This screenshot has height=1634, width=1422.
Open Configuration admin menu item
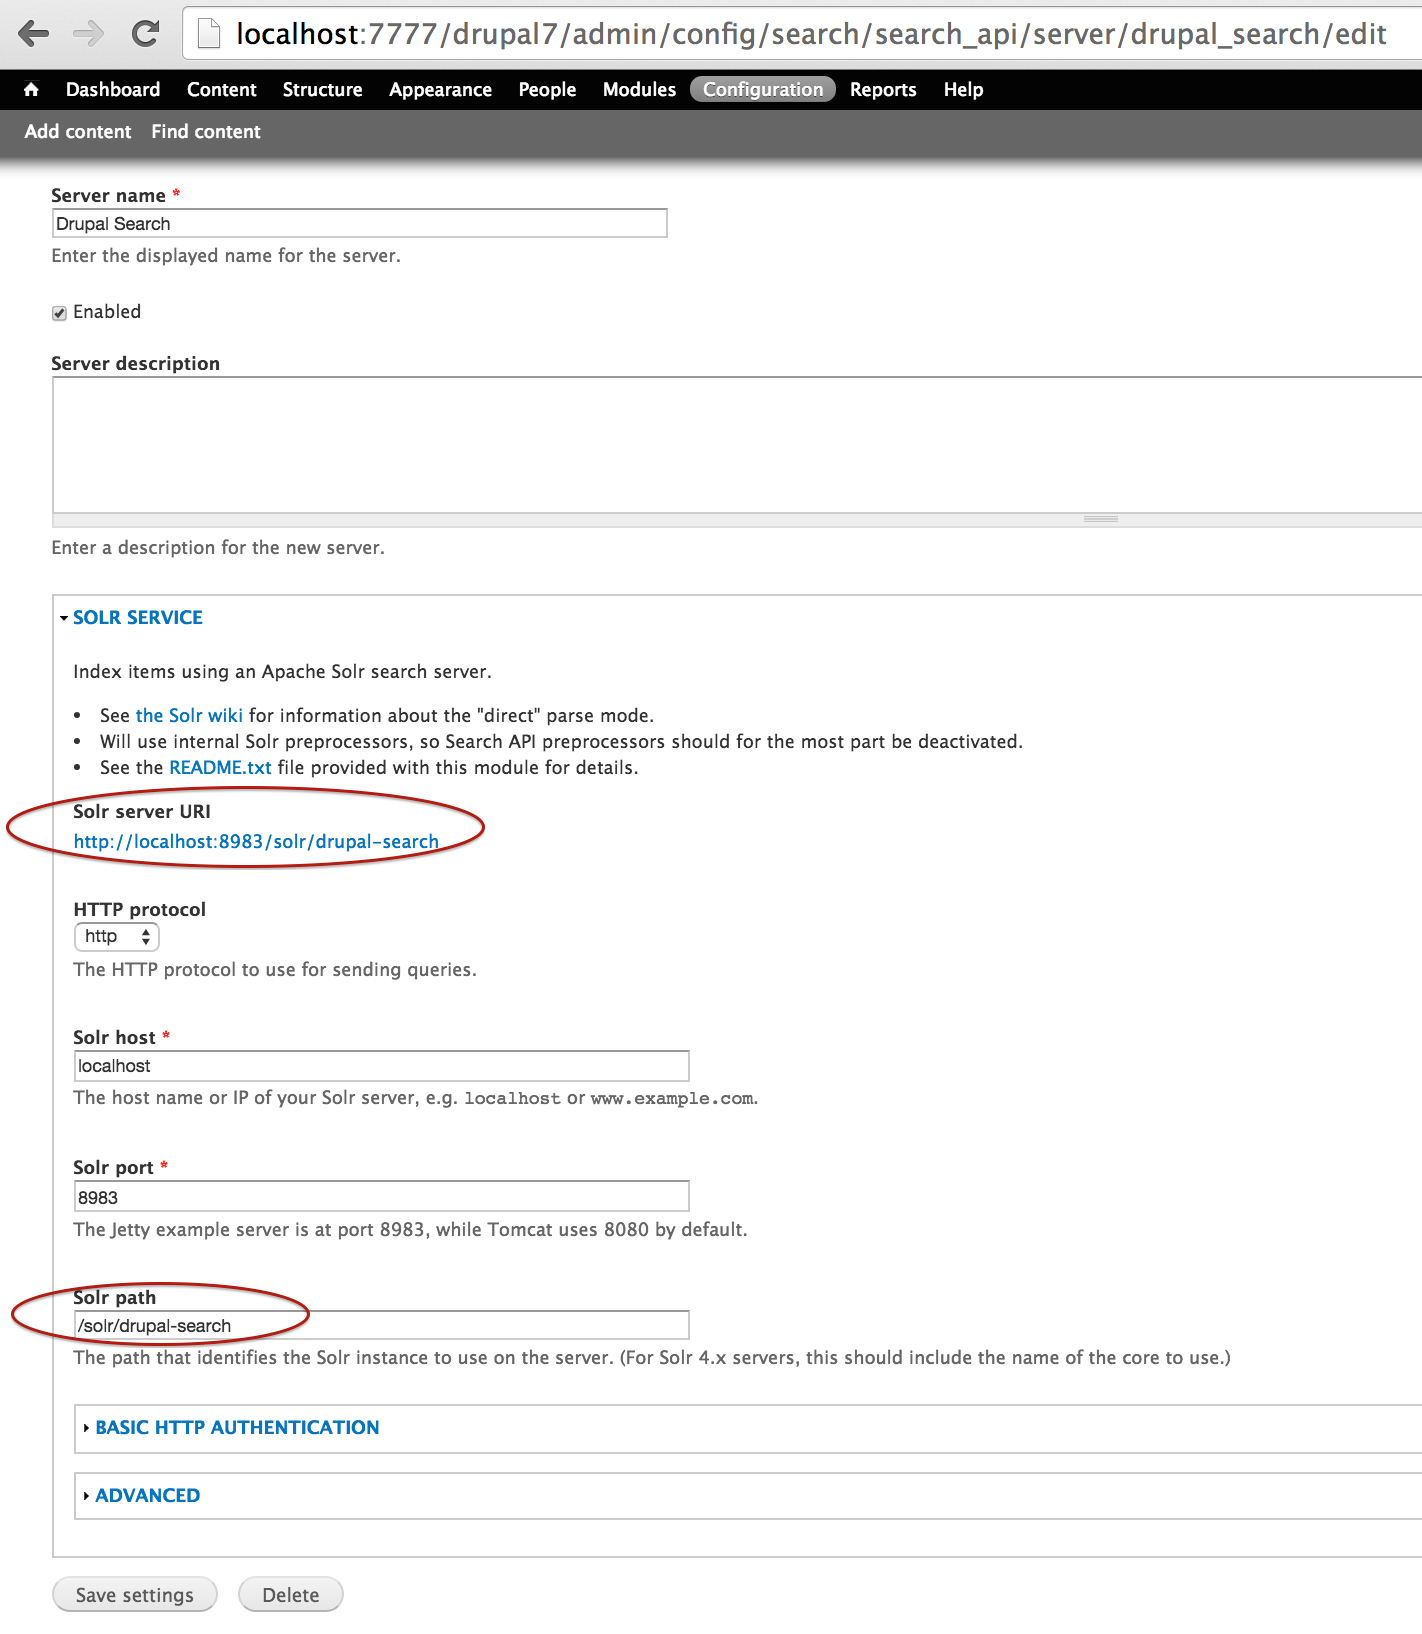(x=763, y=89)
